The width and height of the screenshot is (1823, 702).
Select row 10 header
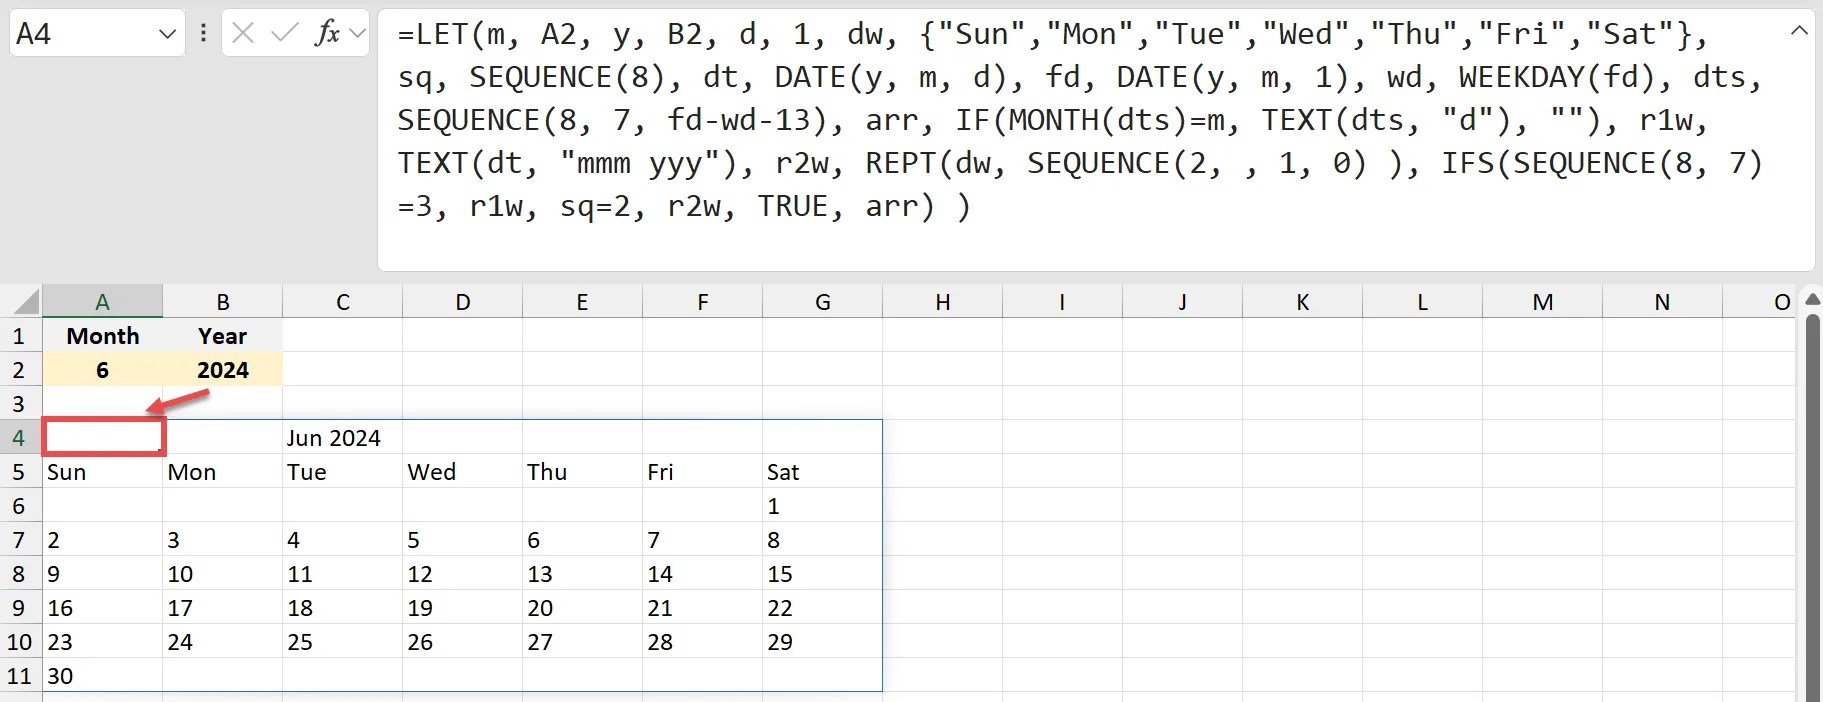[x=20, y=642]
